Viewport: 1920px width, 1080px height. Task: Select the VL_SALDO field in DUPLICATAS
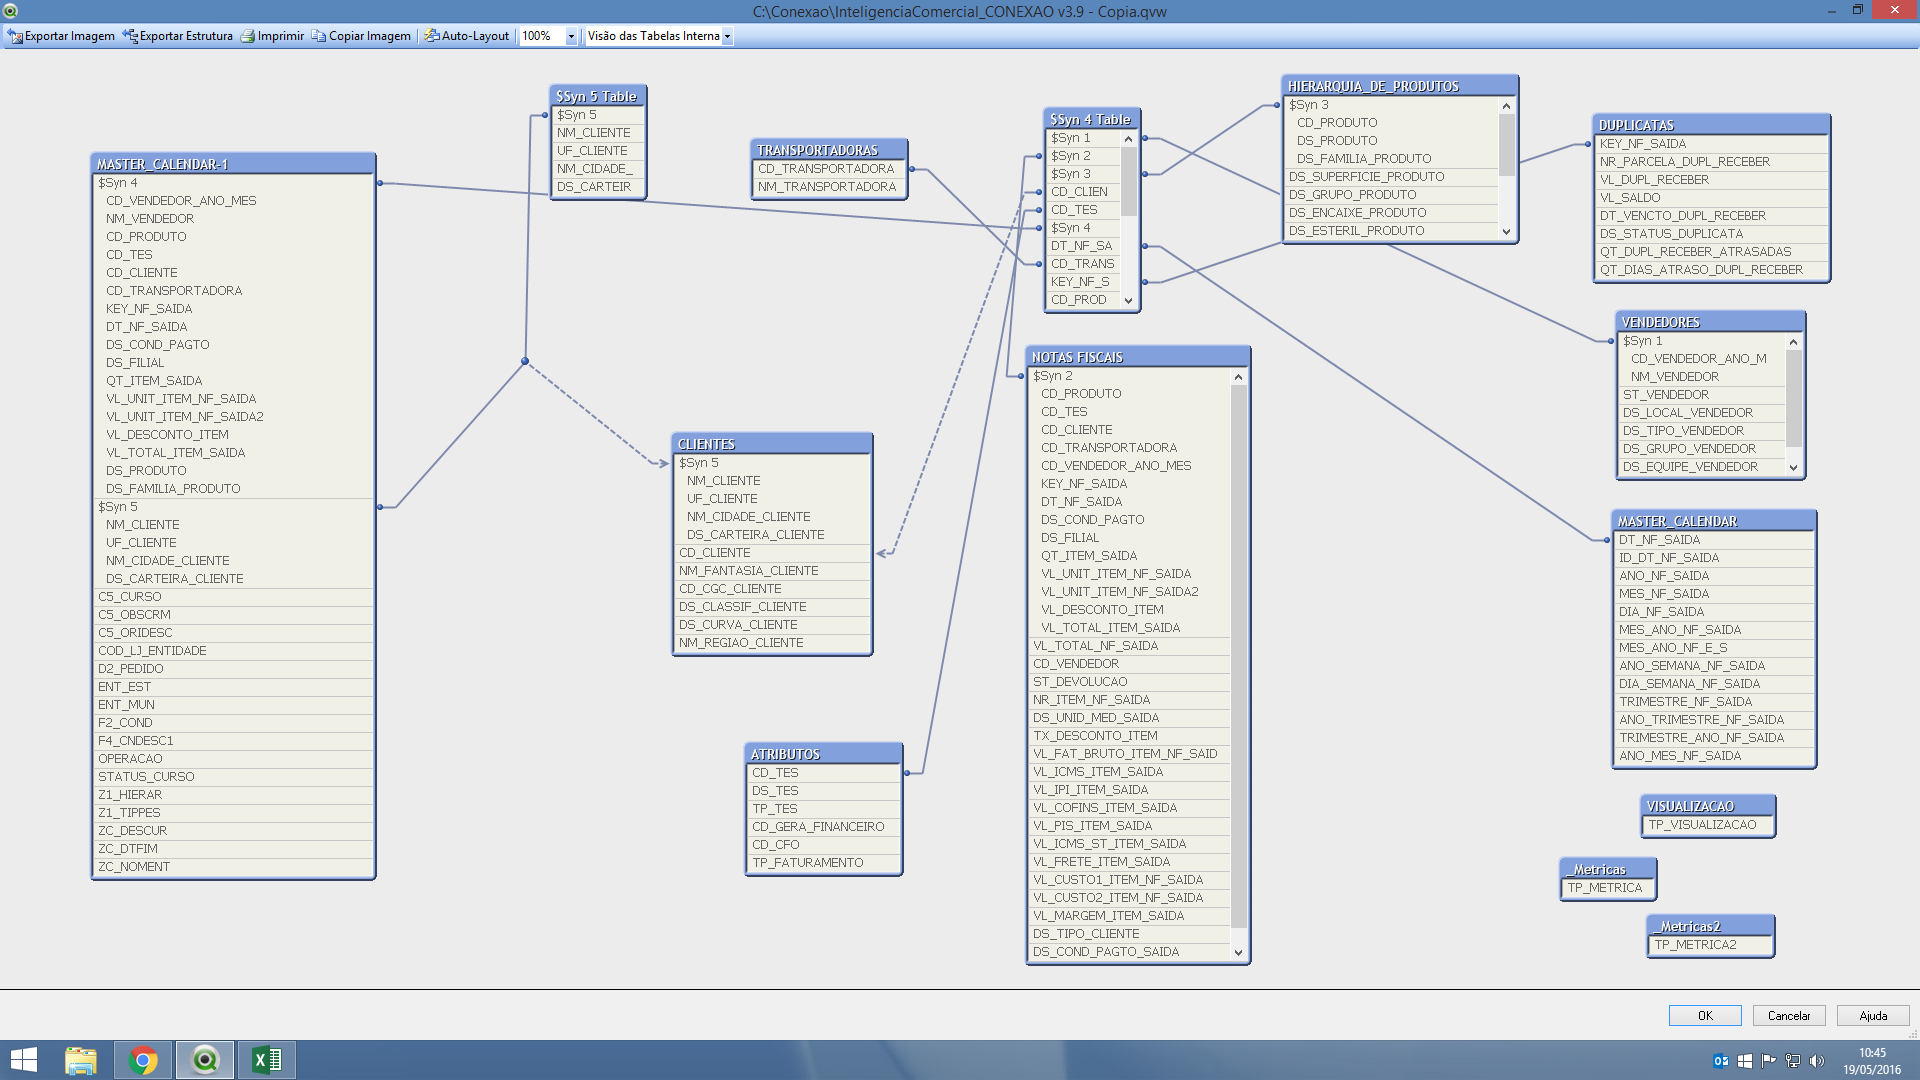pos(1711,198)
